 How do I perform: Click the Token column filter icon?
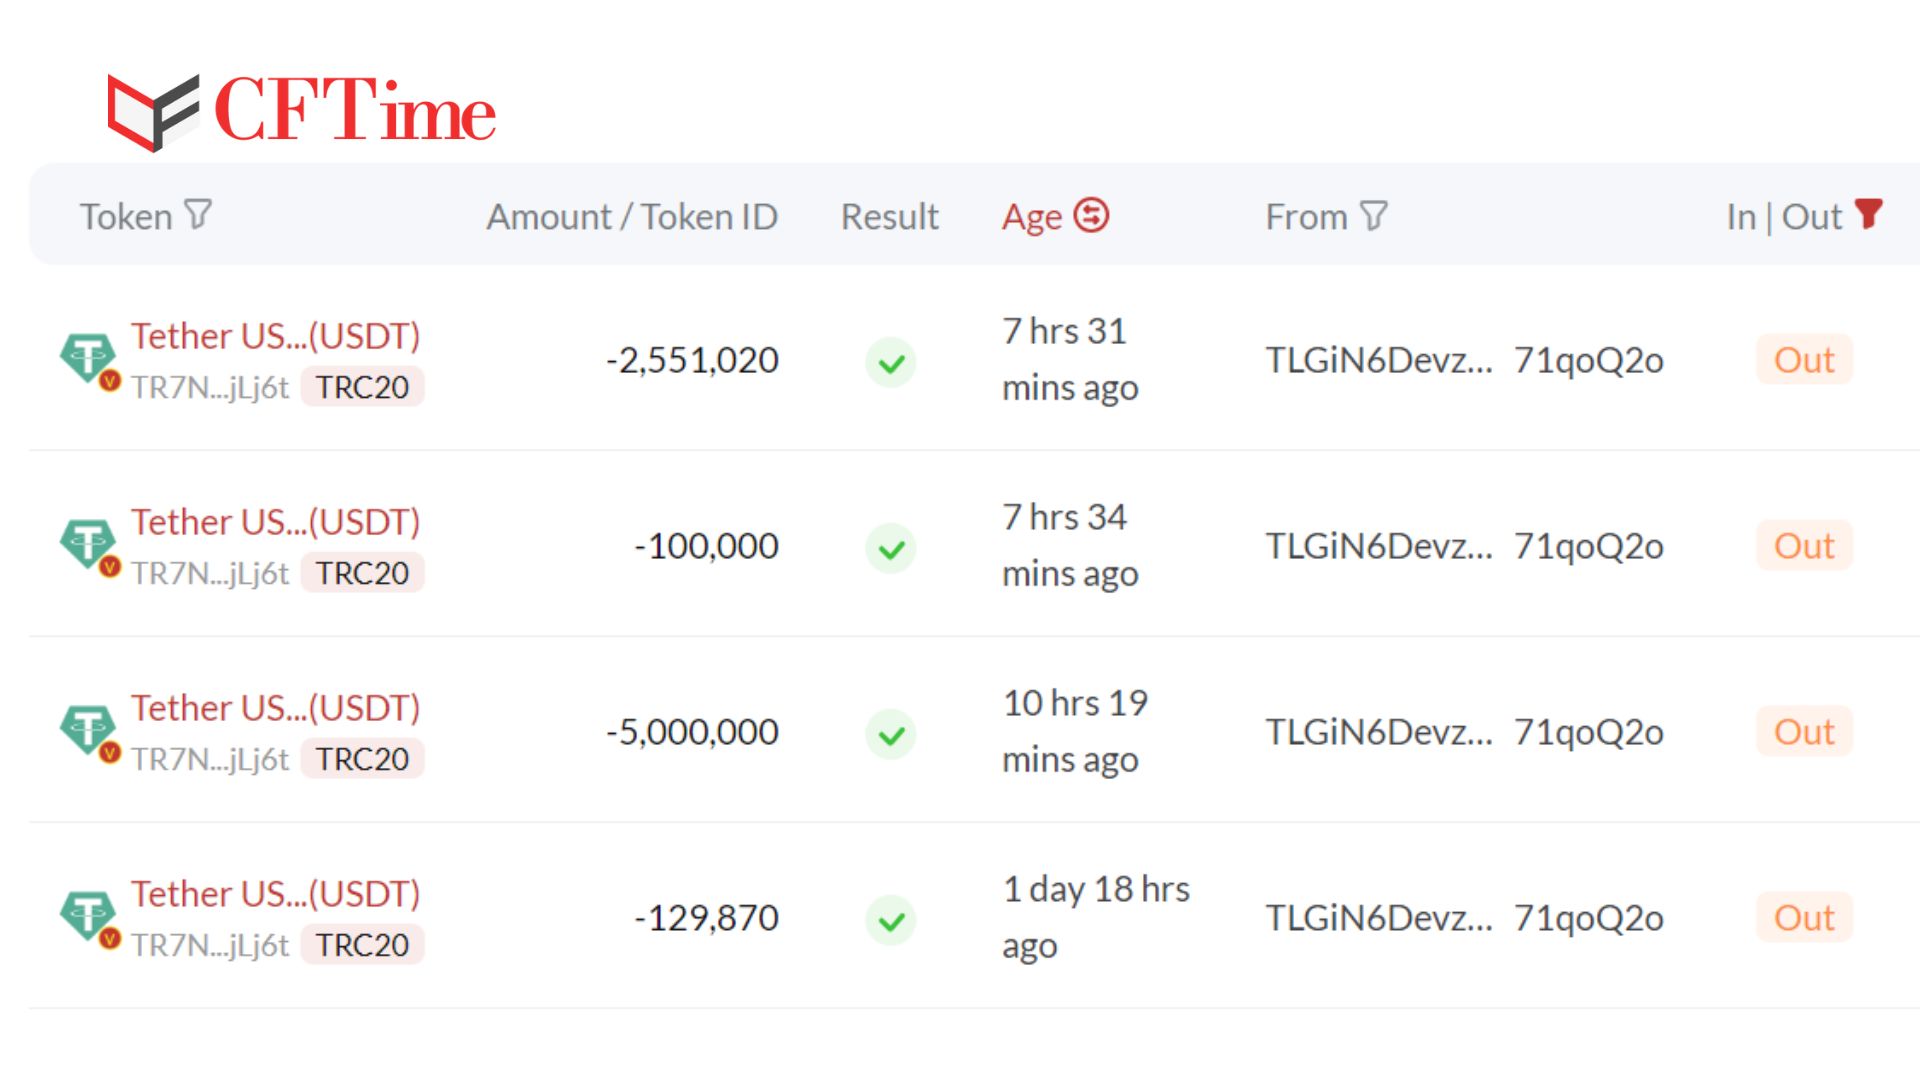(198, 215)
